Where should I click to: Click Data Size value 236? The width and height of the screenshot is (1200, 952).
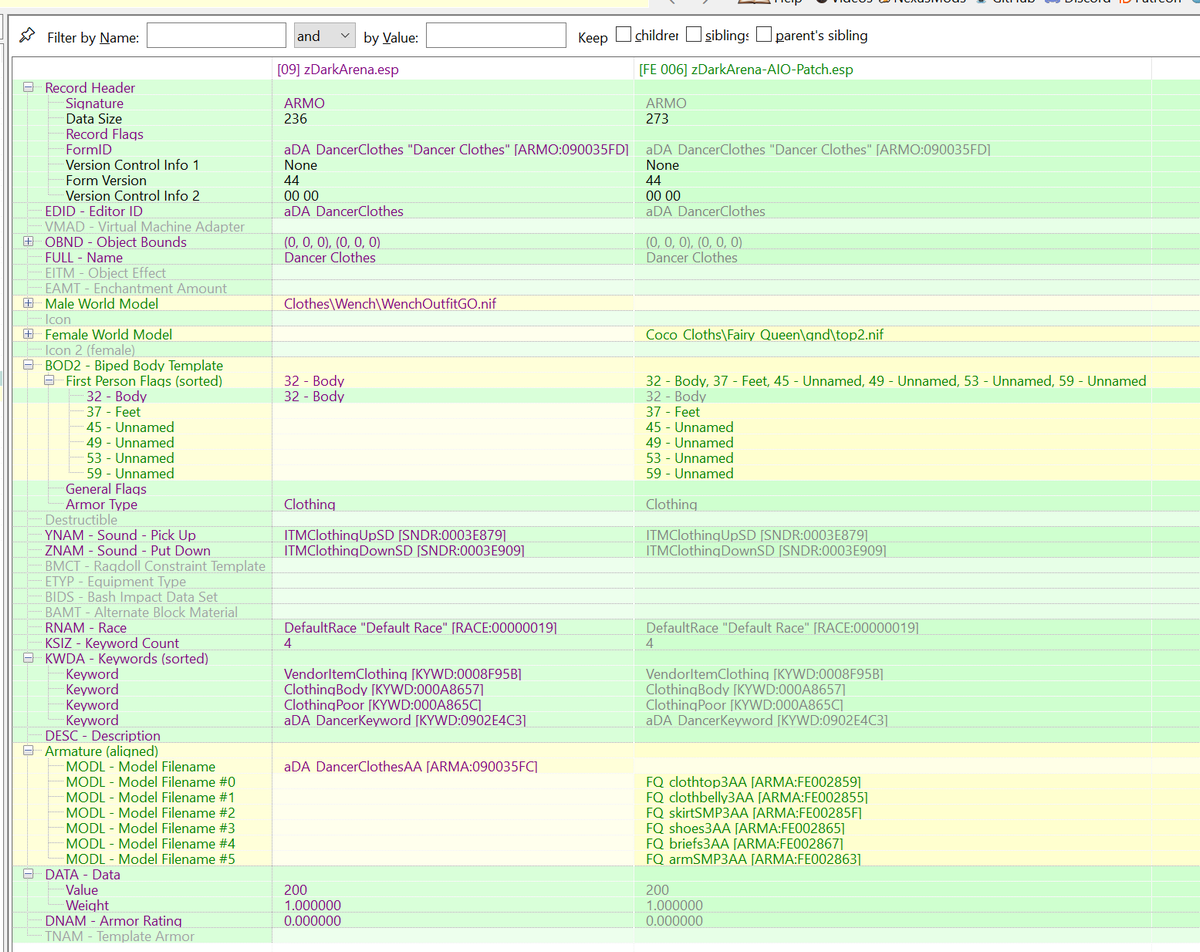click(296, 119)
